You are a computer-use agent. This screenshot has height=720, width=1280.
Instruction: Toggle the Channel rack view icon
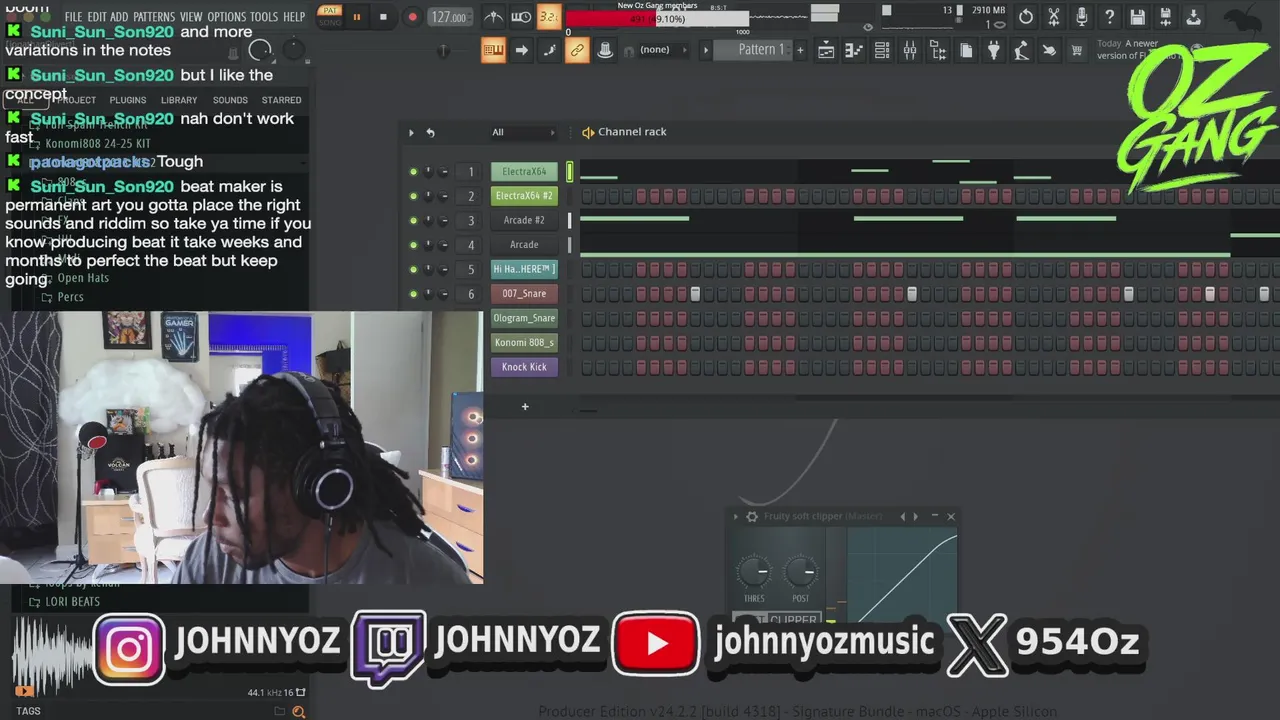(882, 50)
